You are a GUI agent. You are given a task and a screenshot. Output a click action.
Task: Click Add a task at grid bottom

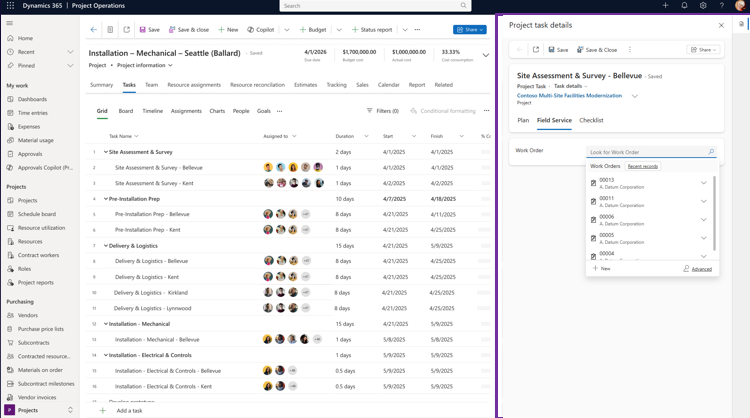129,410
